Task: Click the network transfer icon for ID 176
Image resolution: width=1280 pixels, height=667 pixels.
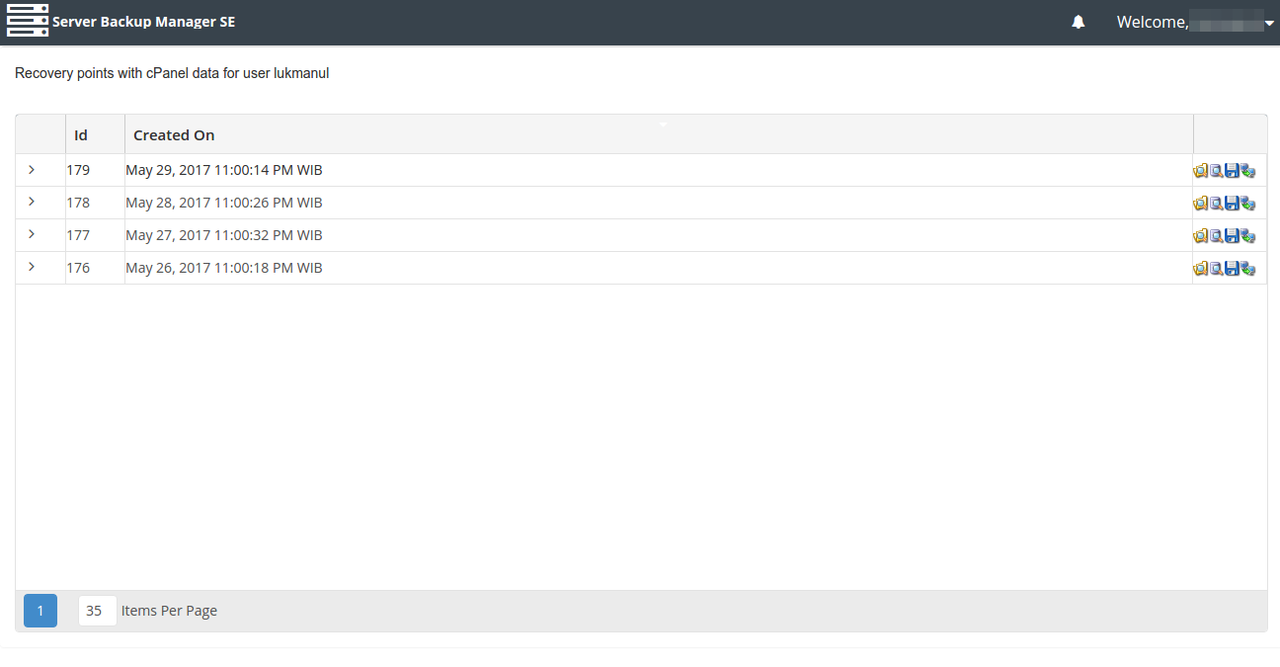Action: 1248,268
